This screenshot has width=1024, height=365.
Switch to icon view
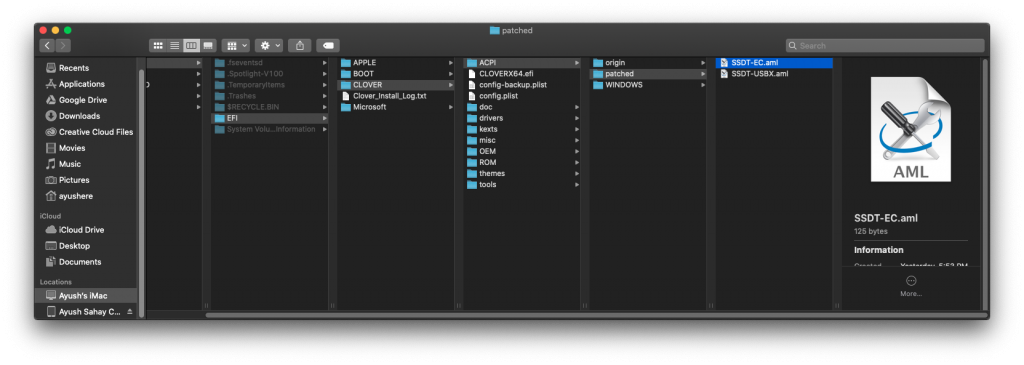tap(157, 46)
